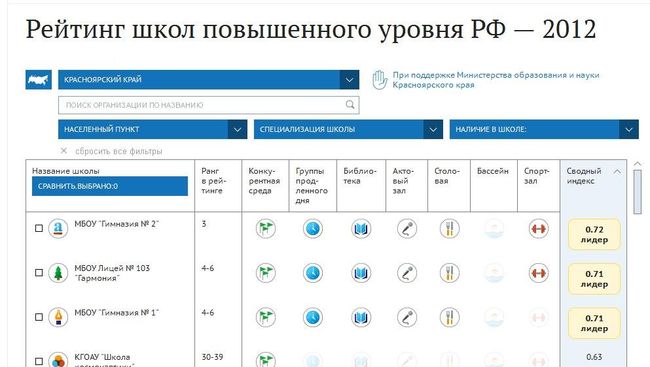
Task: Click the gym dumbbell icon for Гимназия № 2
Action: [538, 228]
